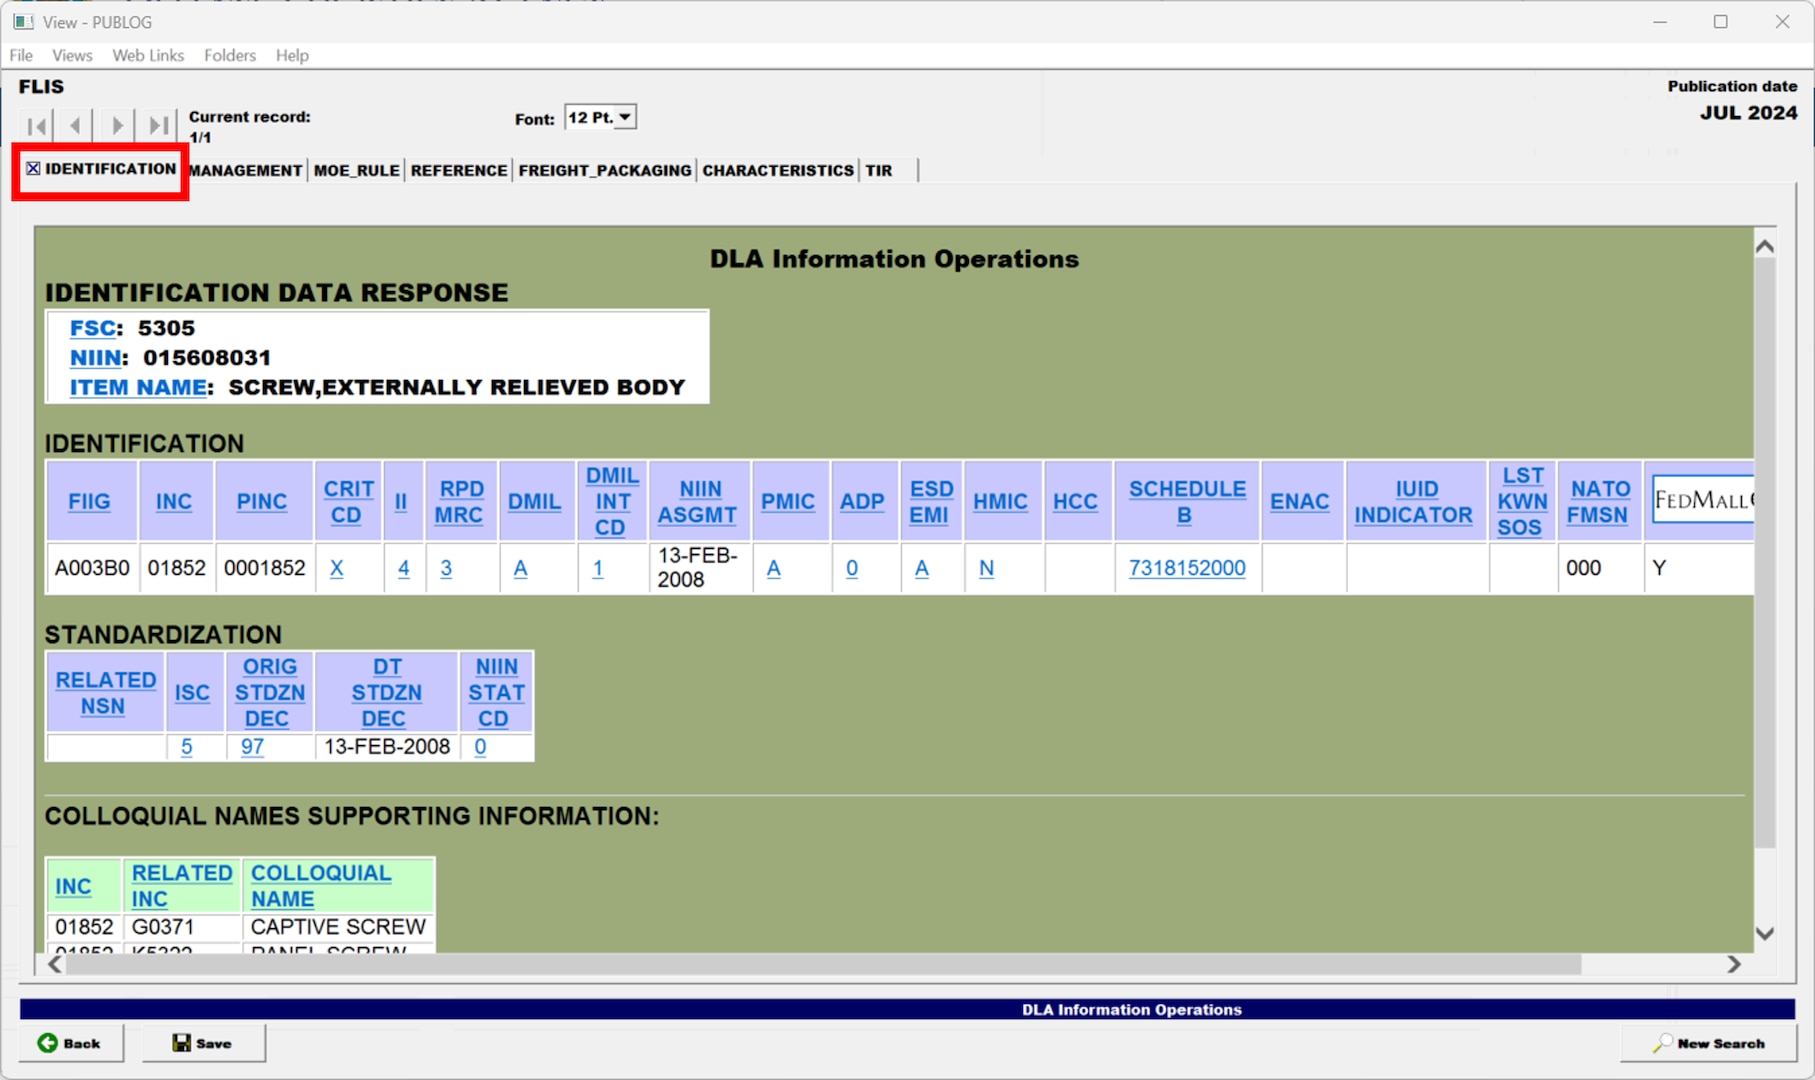Screen dimensions: 1815x1080
Task: Go to previous record arrow icon
Action: 75,126
